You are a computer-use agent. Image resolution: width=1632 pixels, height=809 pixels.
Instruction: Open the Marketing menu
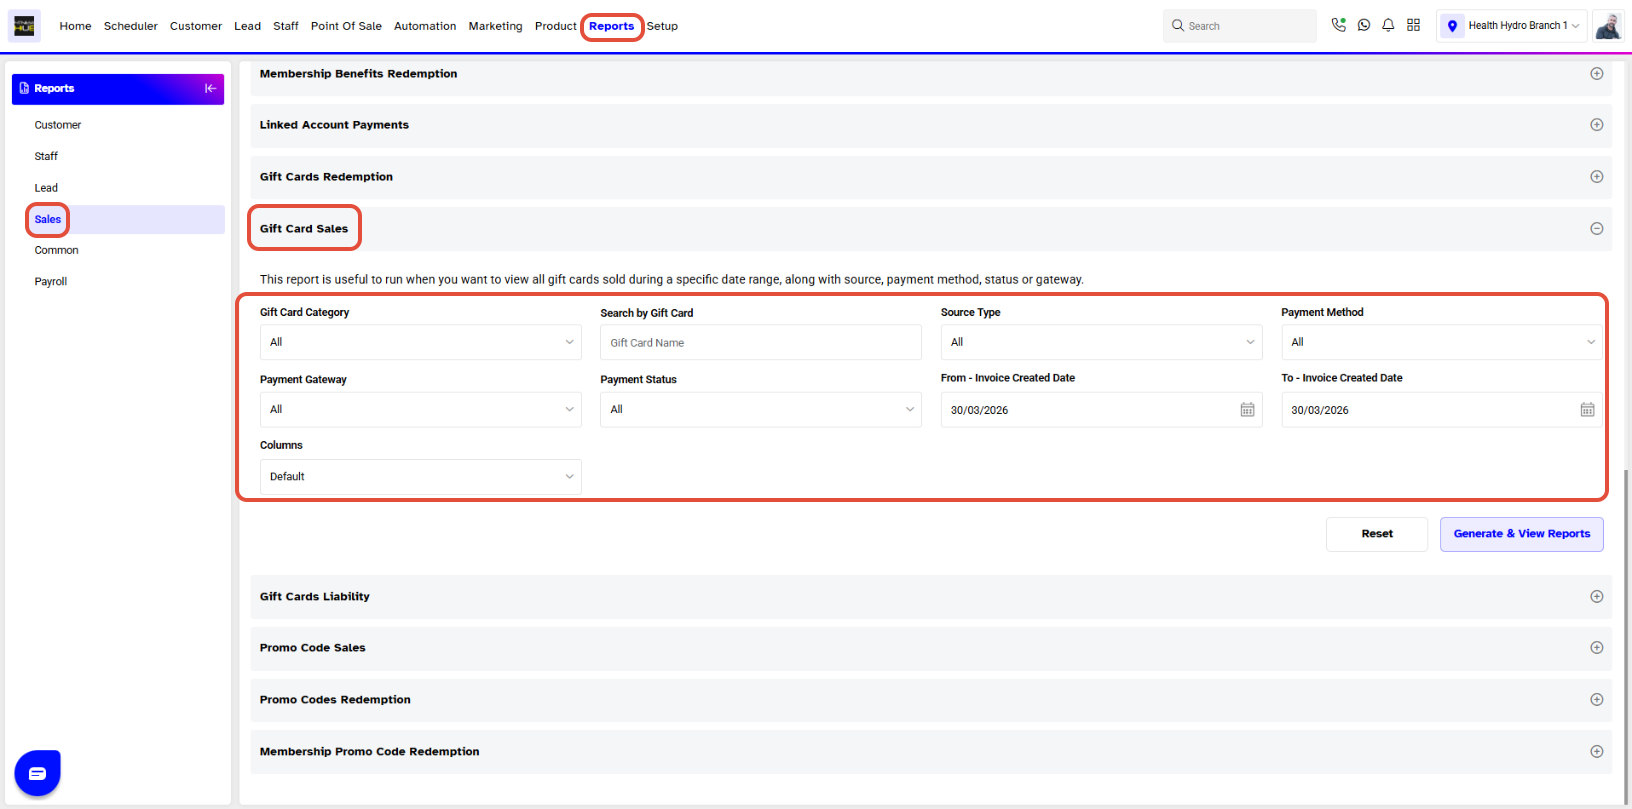tap(495, 26)
